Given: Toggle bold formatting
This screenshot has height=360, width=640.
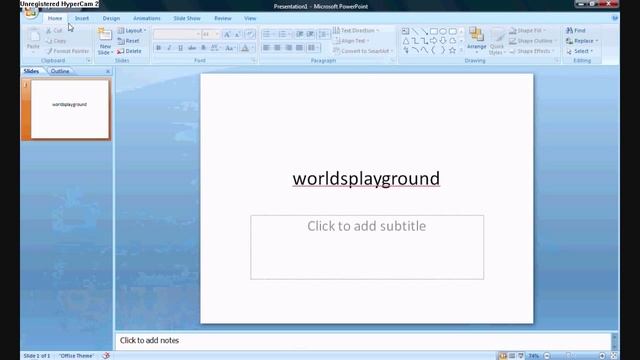Looking at the screenshot, I should pos(158,48).
